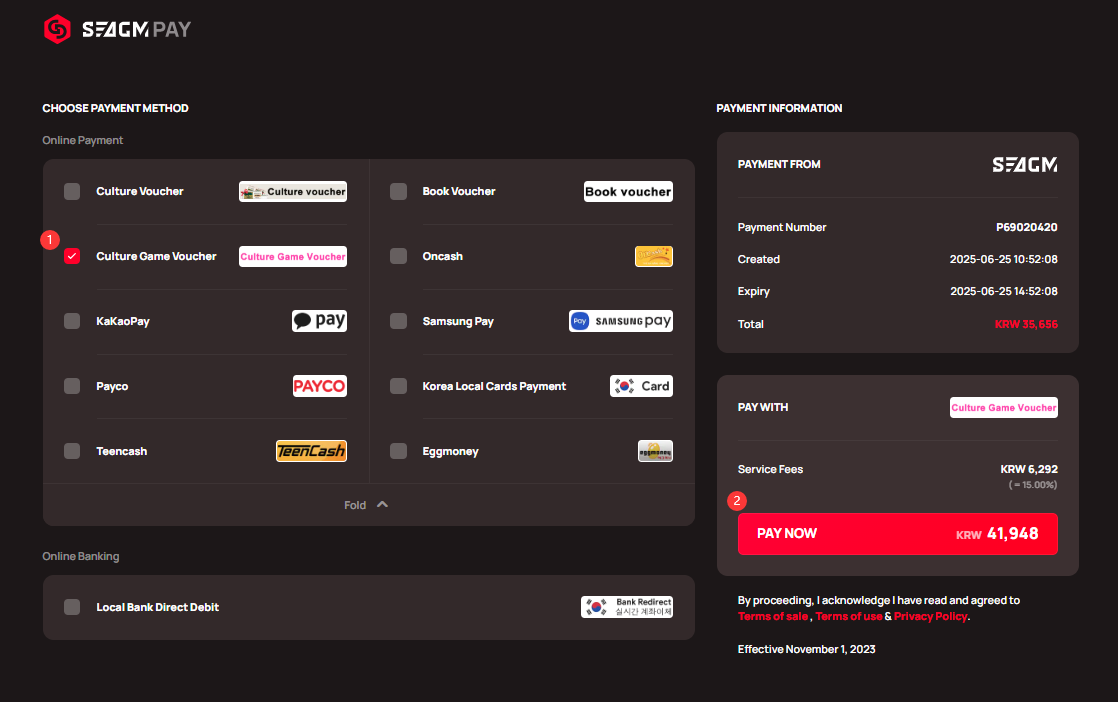Click the SEAGM Pay logo
Viewport: 1118px width, 702px height.
[117, 29]
